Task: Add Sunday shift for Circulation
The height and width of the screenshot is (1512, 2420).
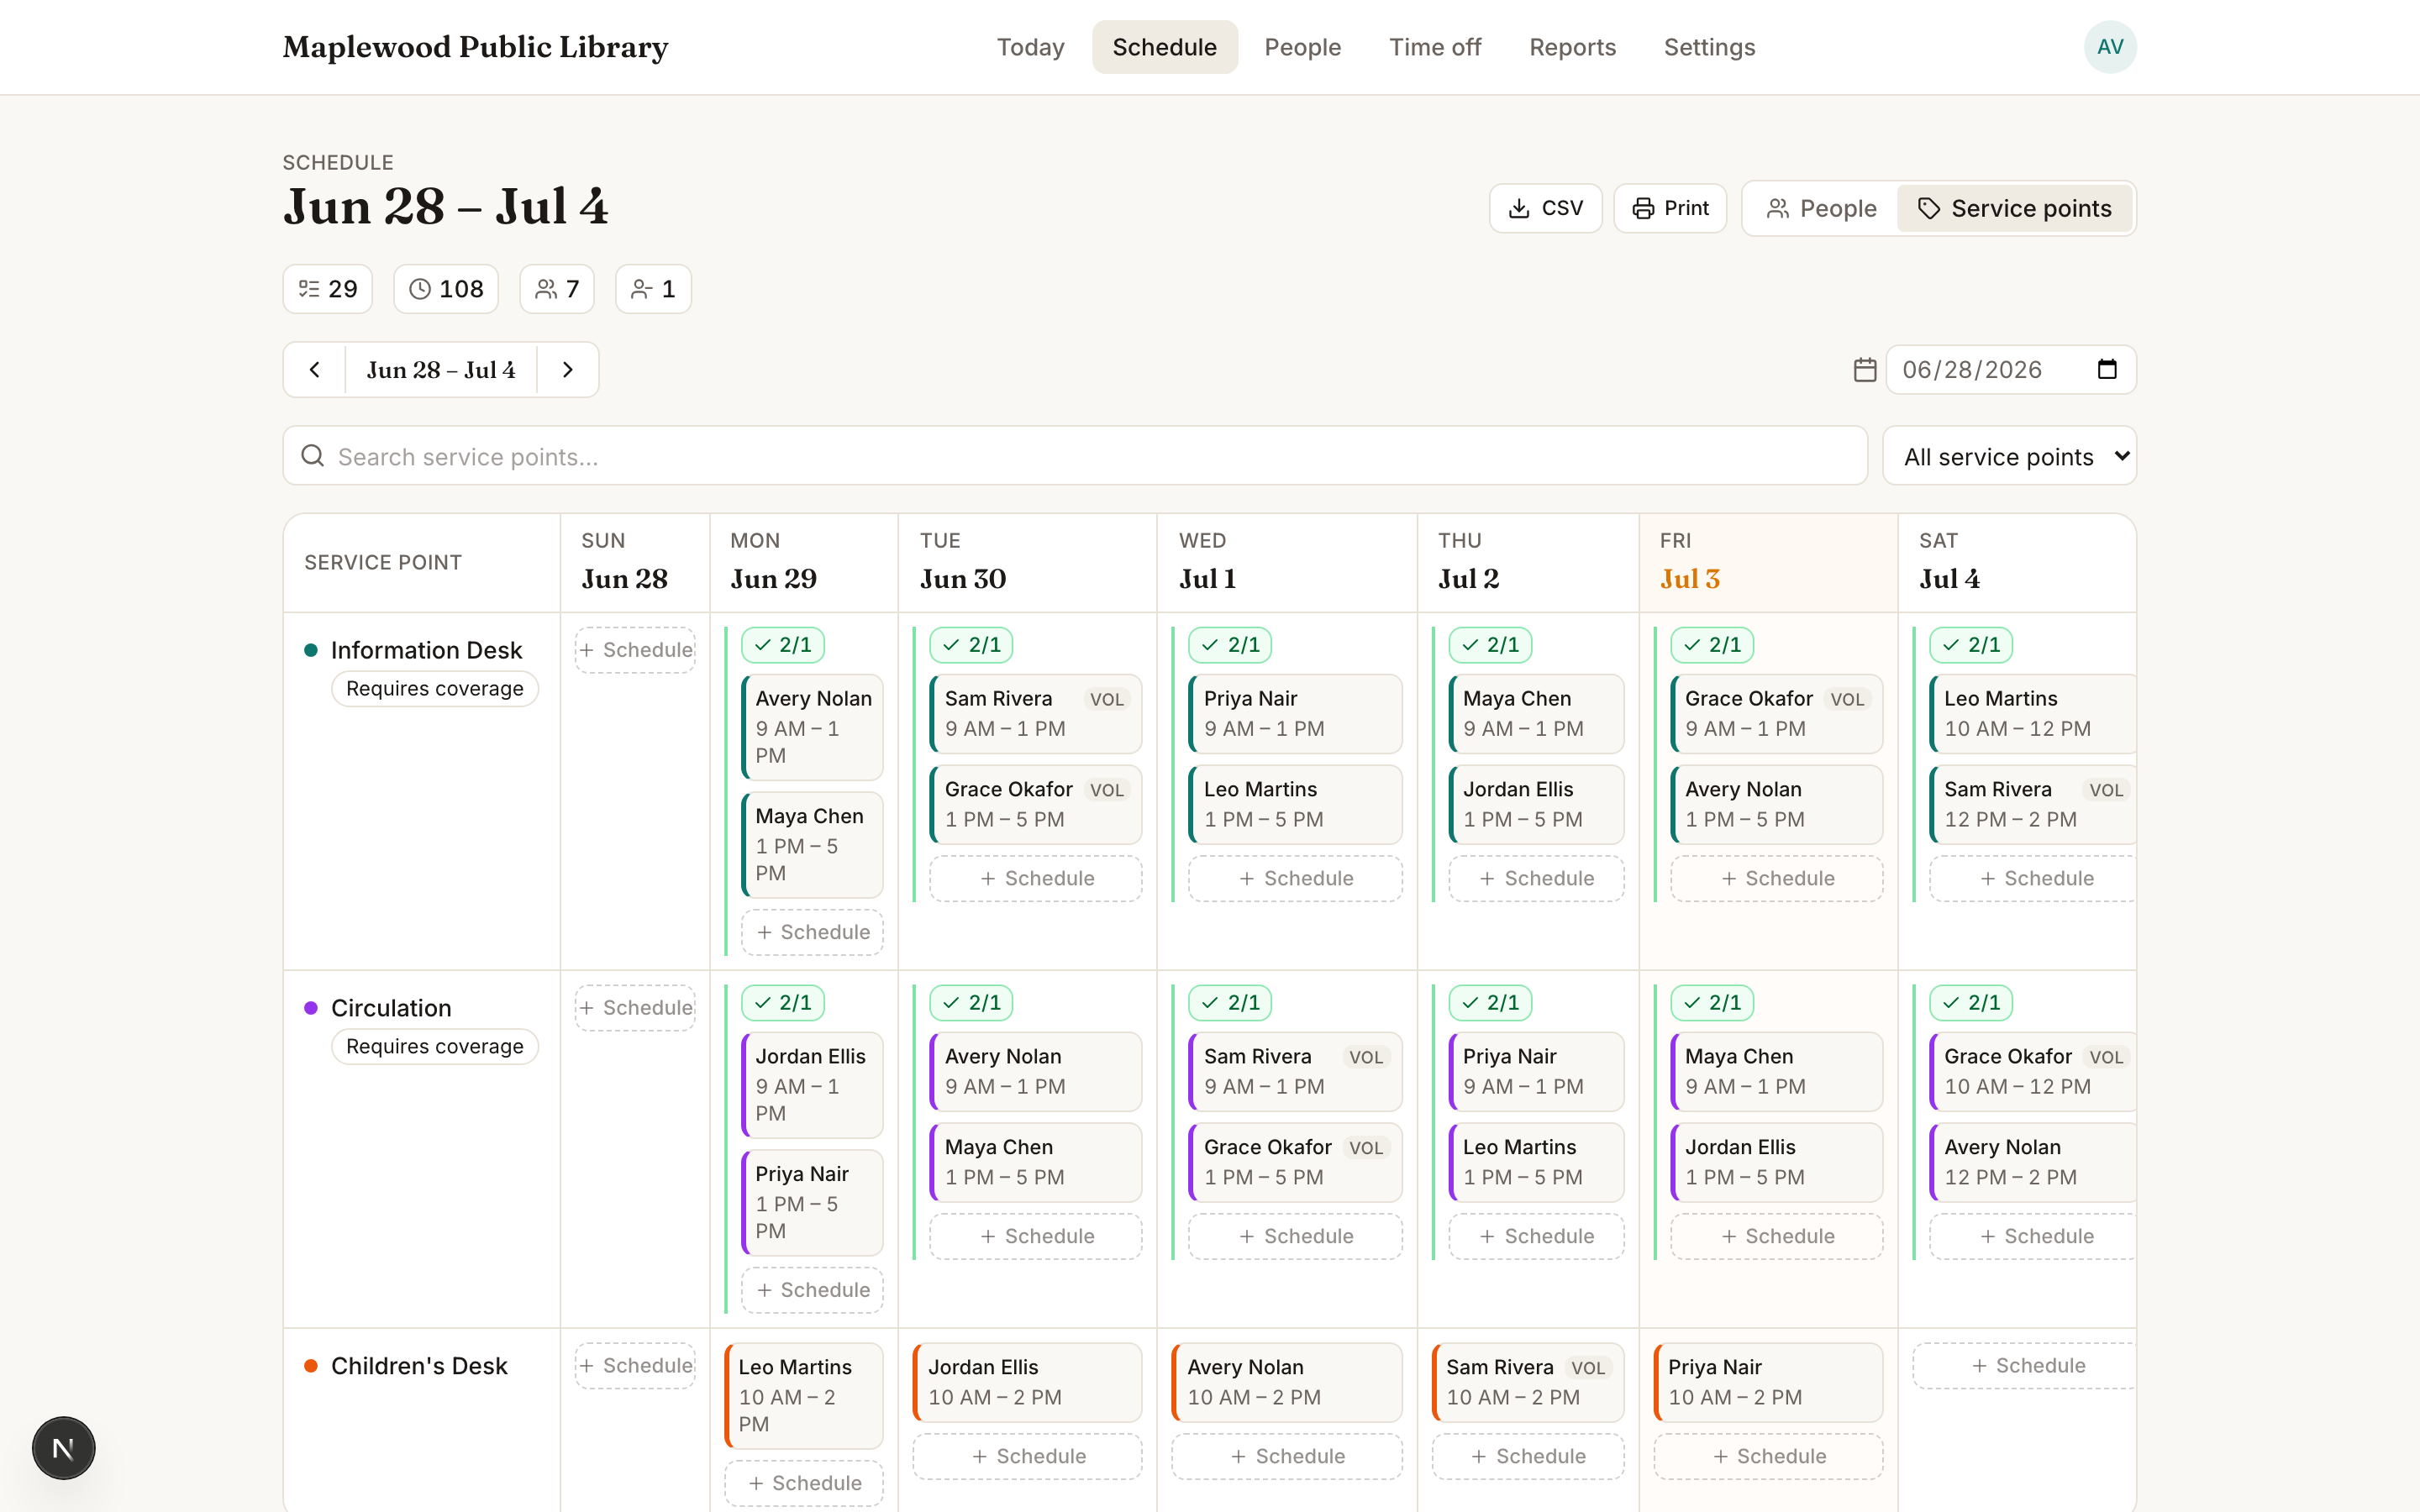Action: click(635, 1008)
